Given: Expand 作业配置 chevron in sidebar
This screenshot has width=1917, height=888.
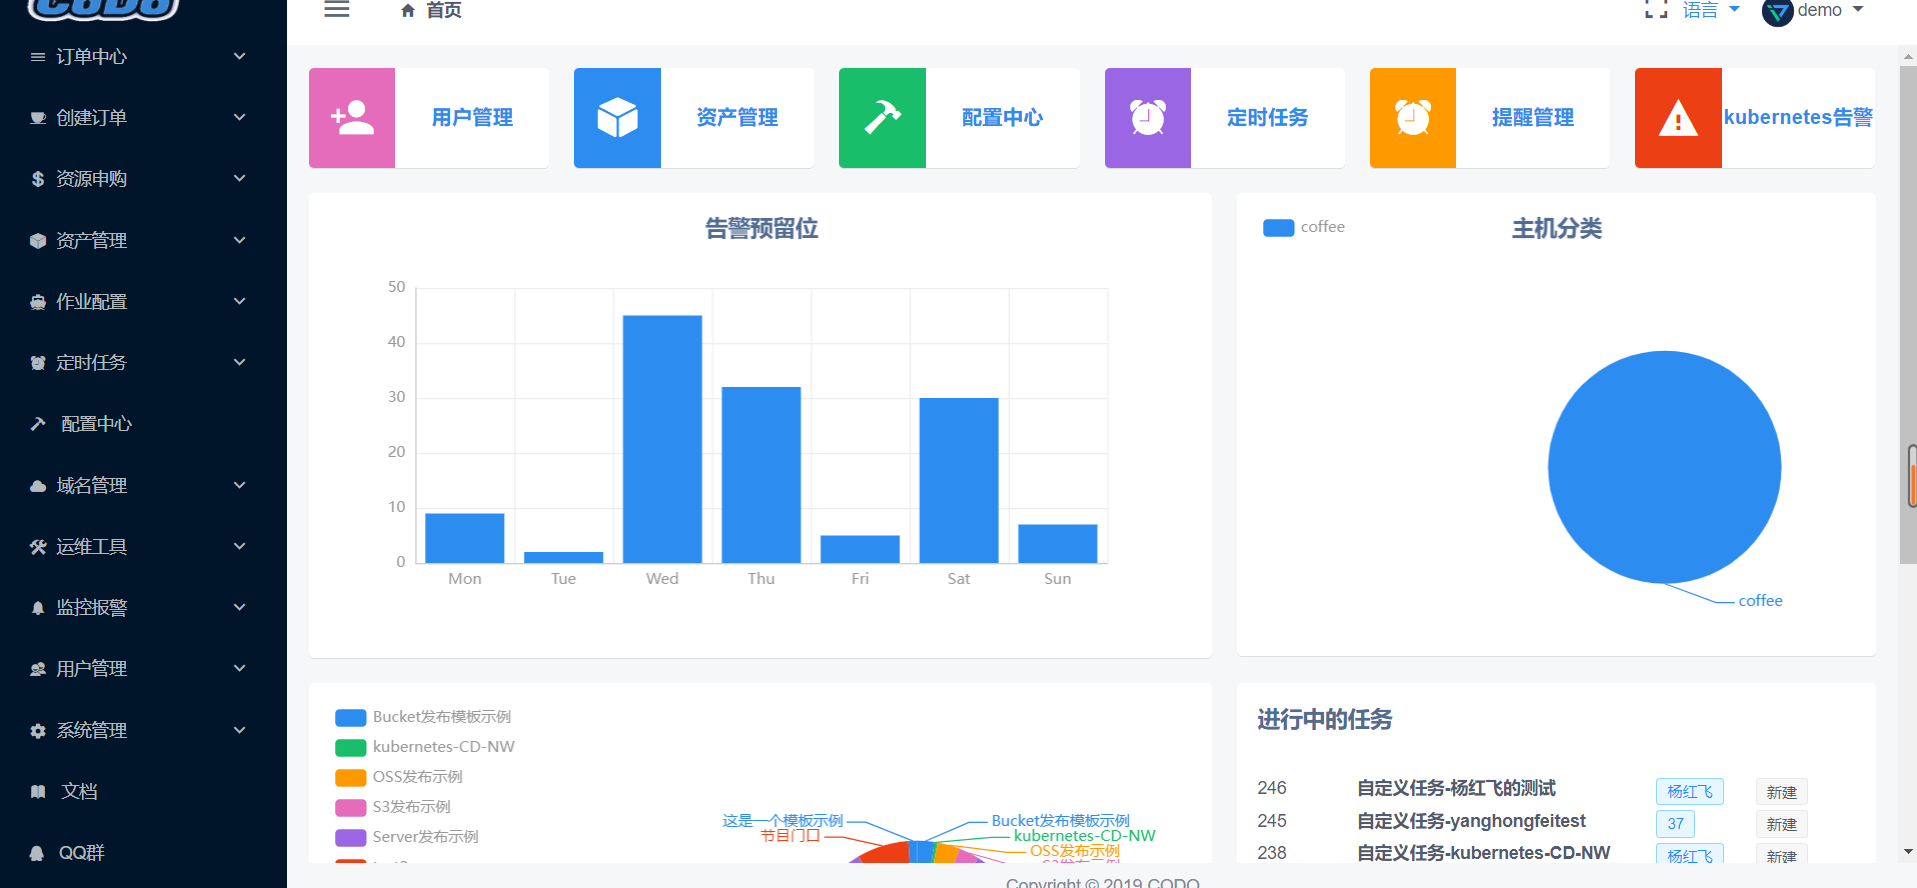Looking at the screenshot, I should tap(240, 302).
